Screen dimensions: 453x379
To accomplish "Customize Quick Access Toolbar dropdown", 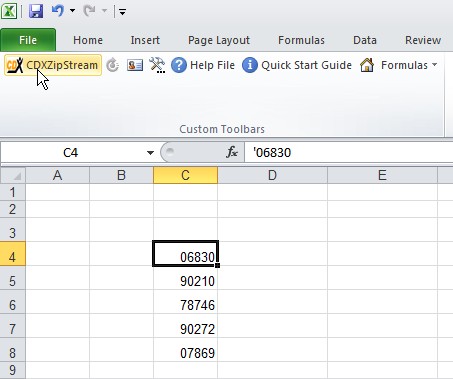I will pyautogui.click(x=122, y=12).
